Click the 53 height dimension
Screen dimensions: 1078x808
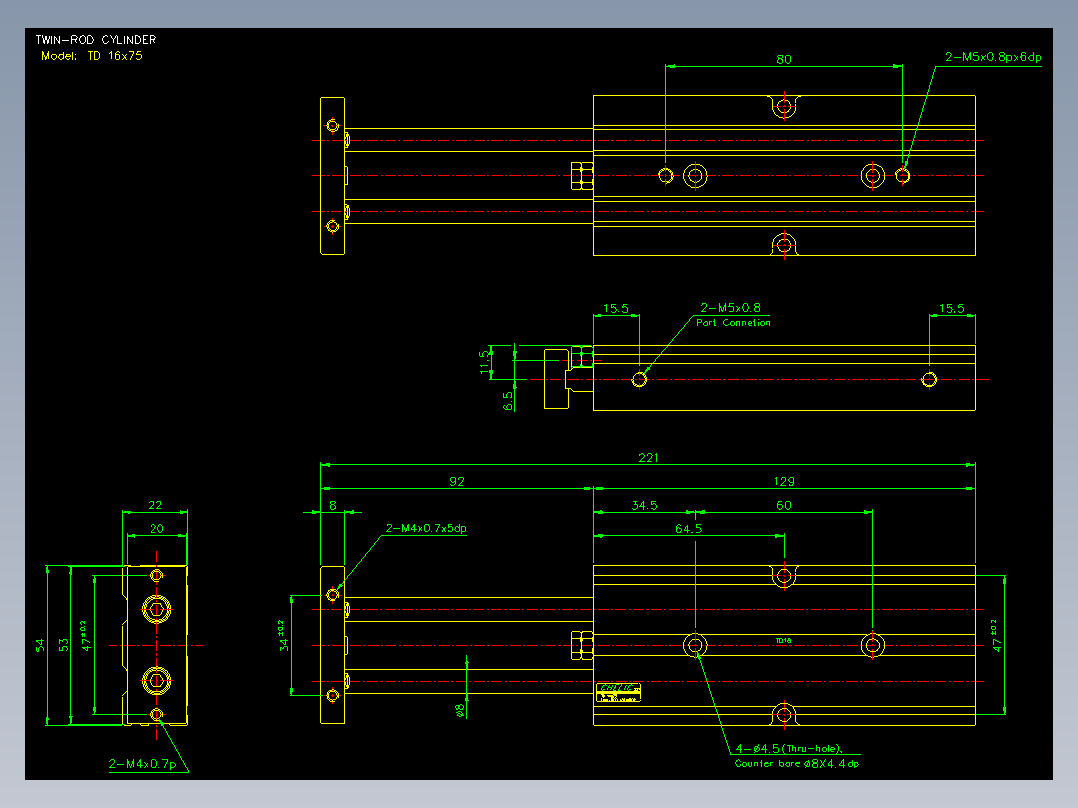[x=63, y=645]
